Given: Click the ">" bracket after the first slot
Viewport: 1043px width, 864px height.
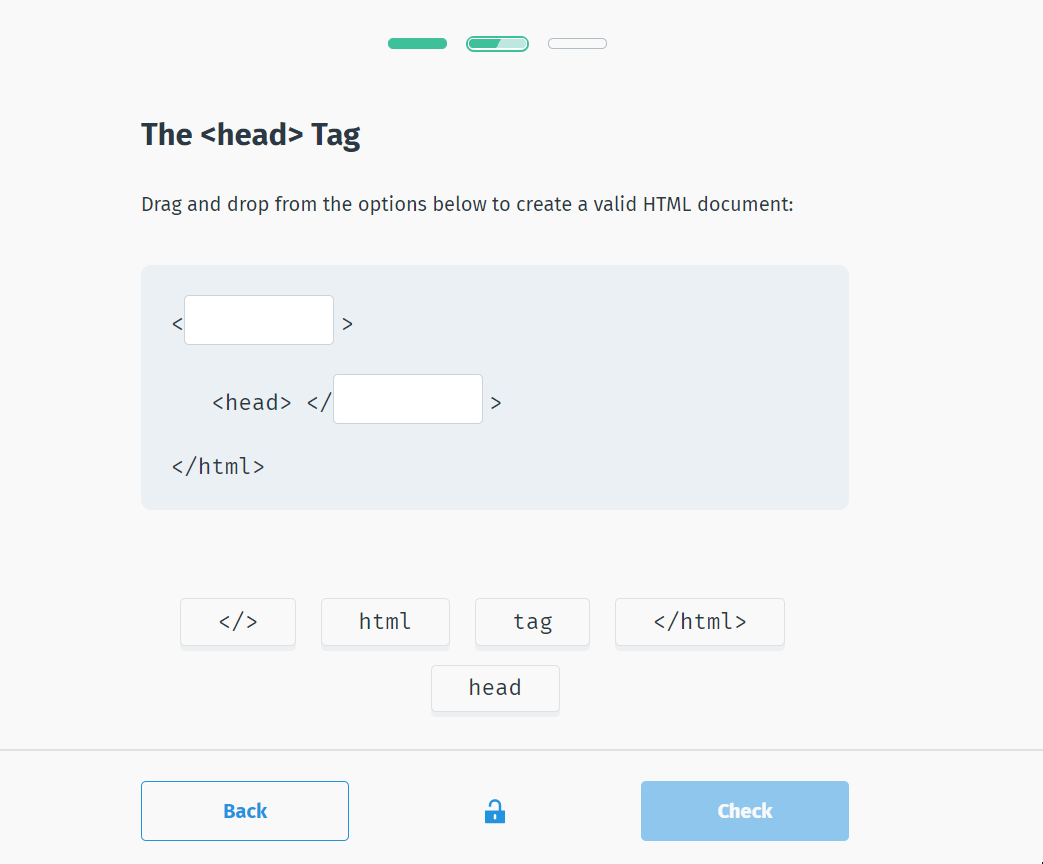Looking at the screenshot, I should coord(347,324).
